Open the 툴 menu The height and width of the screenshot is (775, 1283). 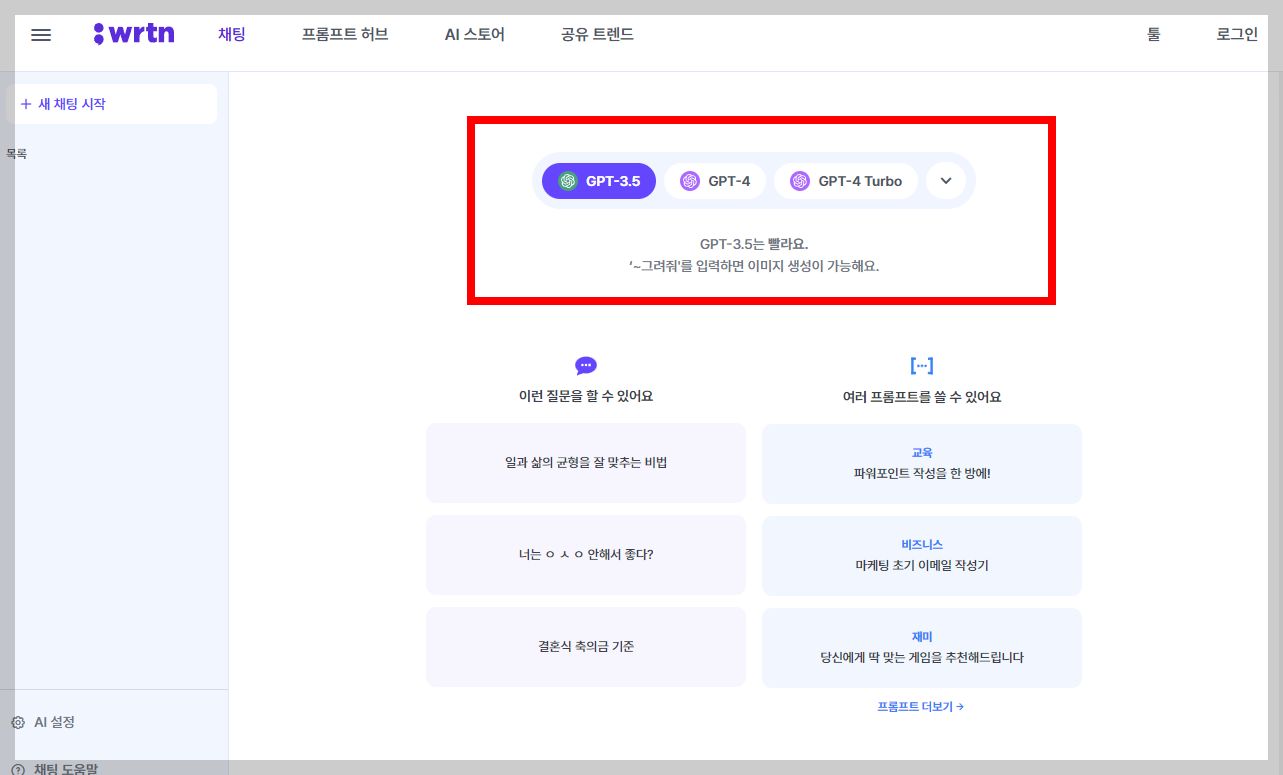click(x=1154, y=34)
